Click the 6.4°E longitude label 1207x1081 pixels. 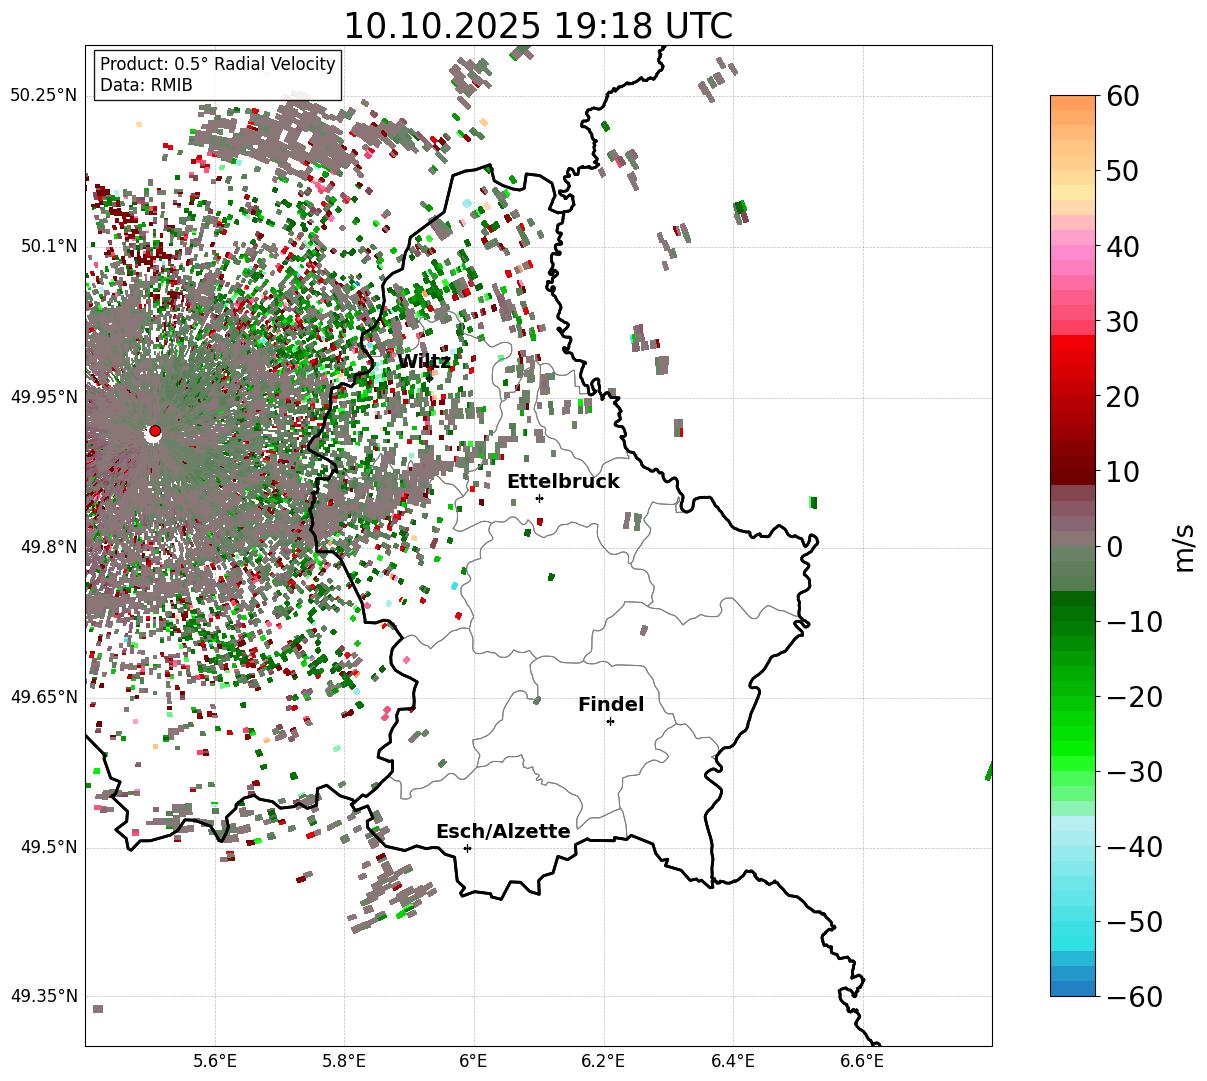click(x=733, y=1061)
